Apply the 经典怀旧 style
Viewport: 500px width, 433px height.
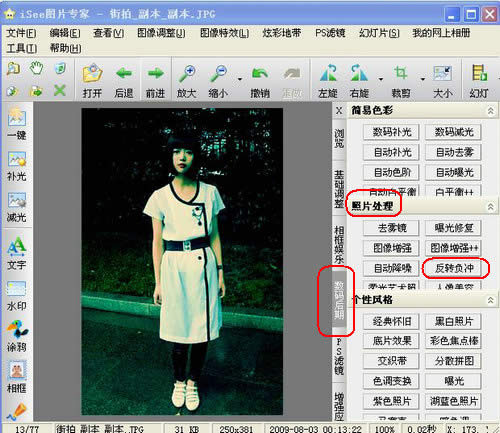click(x=391, y=321)
